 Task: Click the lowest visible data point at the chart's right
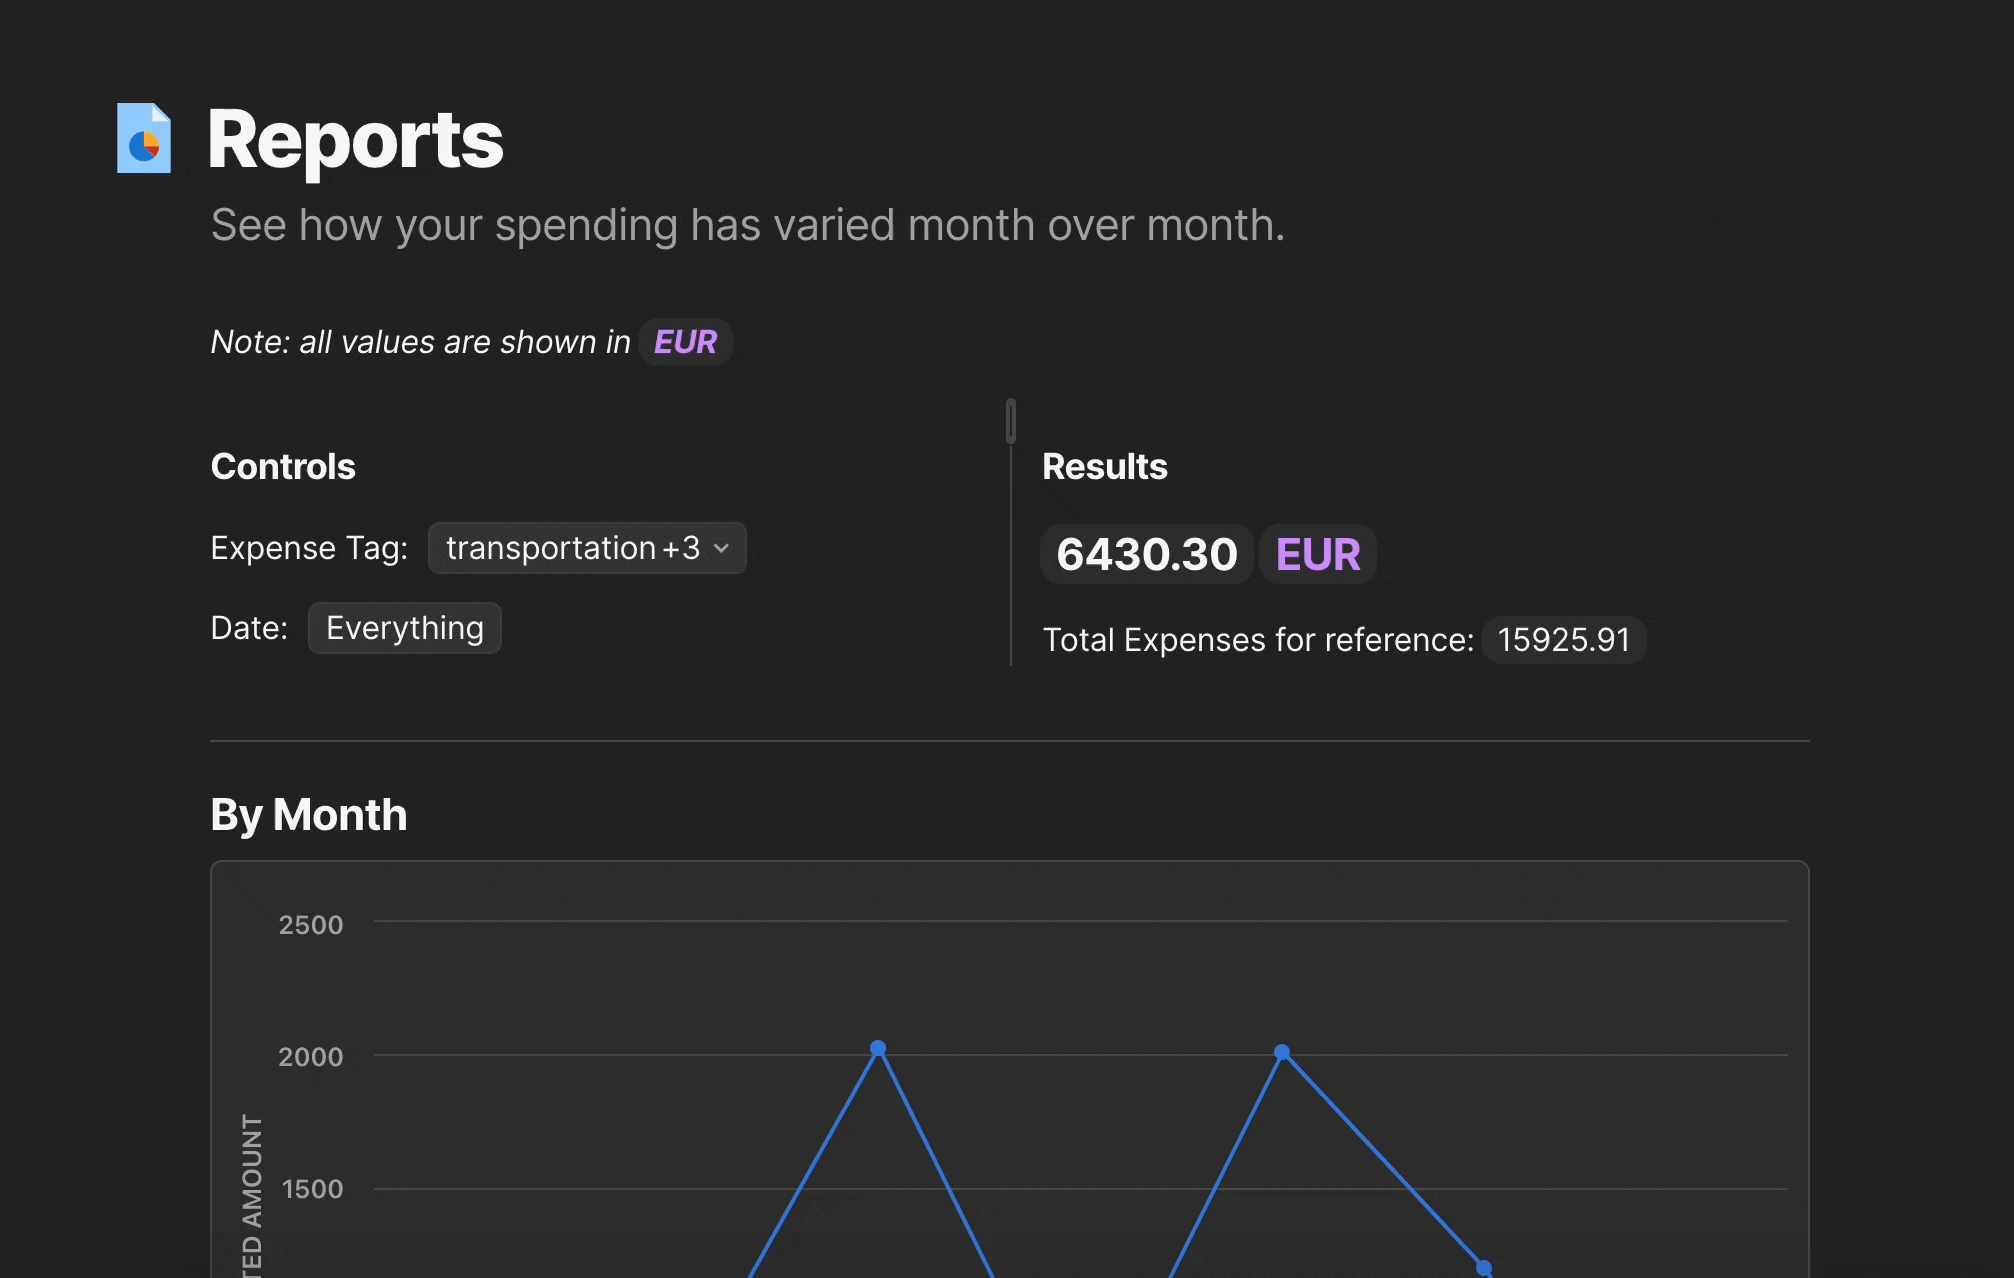click(x=1484, y=1268)
